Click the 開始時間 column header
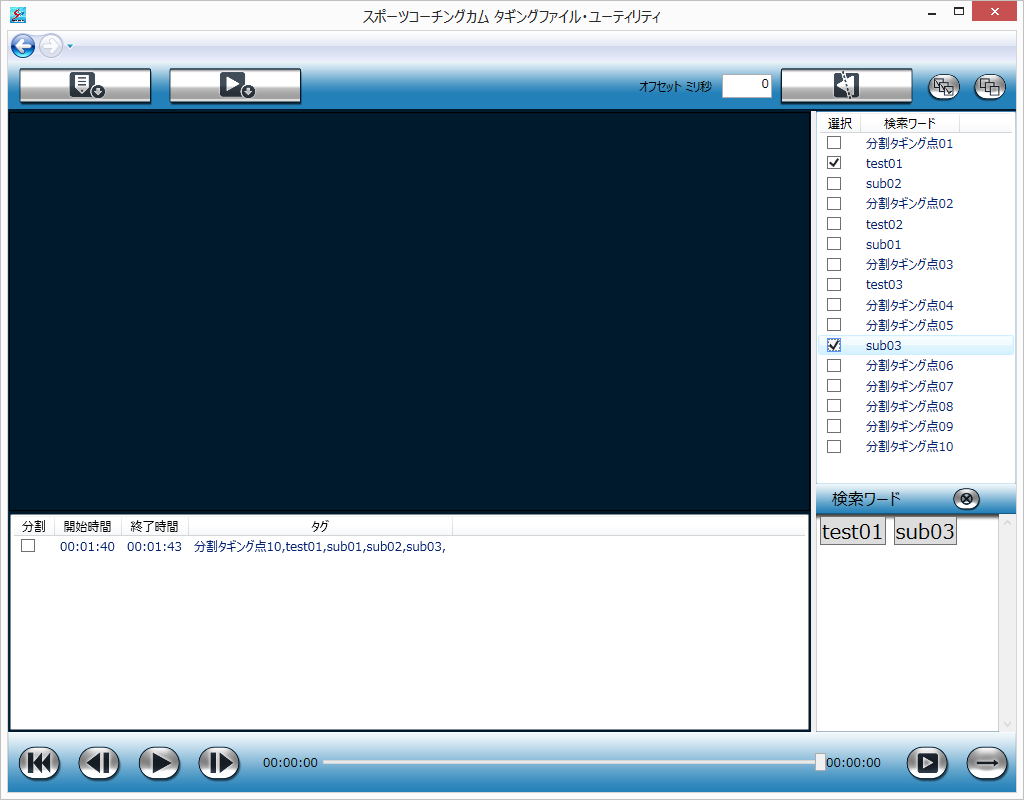The height and width of the screenshot is (800, 1024). pyautogui.click(x=88, y=526)
